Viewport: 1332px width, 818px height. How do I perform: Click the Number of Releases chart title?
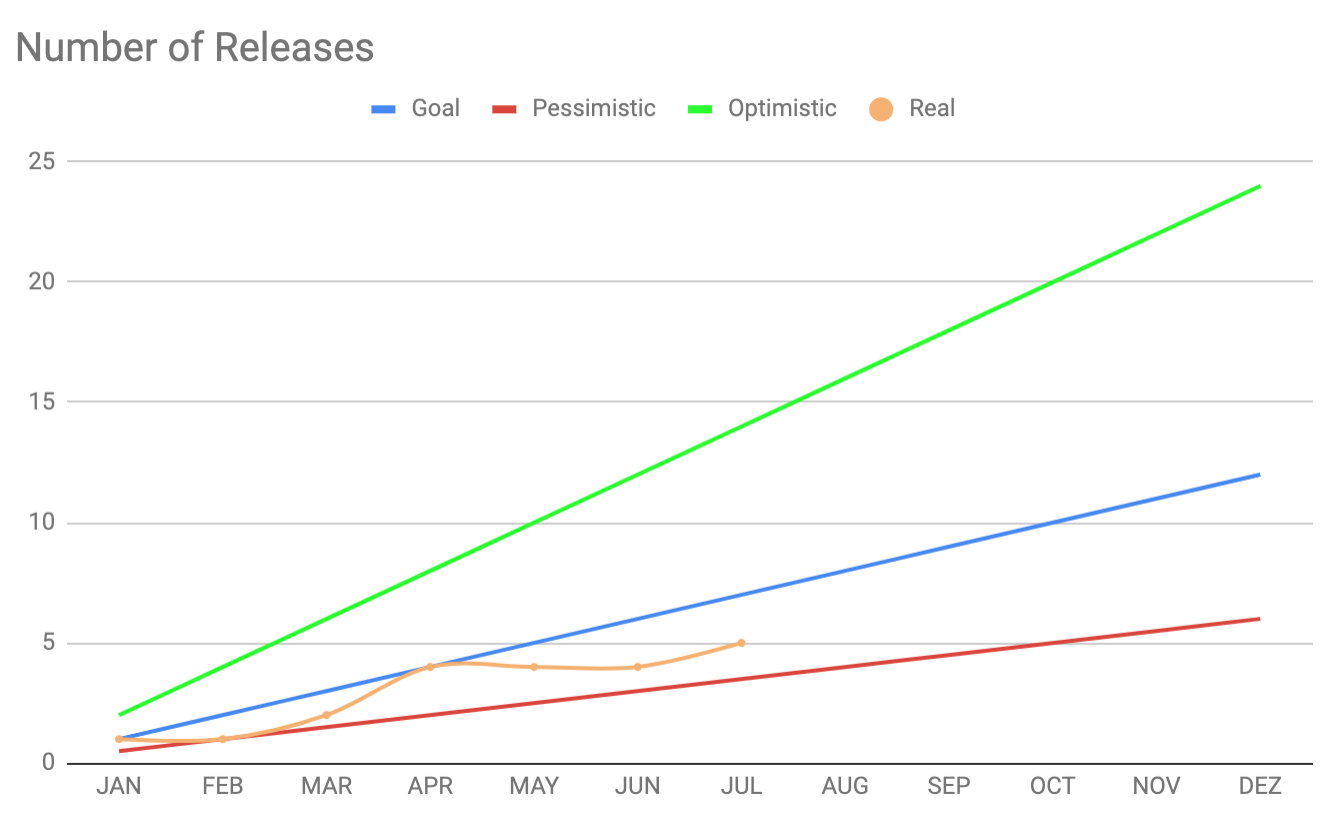(195, 47)
